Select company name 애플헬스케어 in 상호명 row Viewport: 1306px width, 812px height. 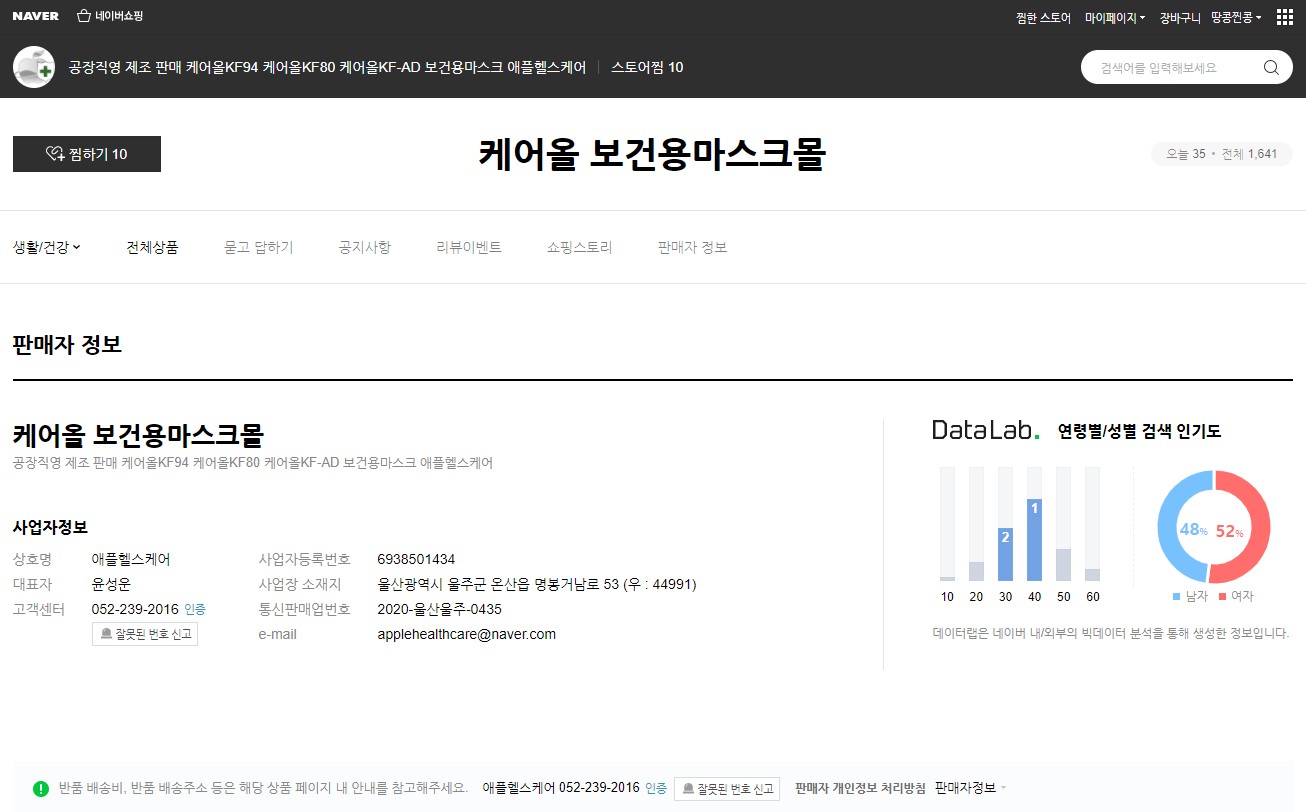[x=131, y=559]
